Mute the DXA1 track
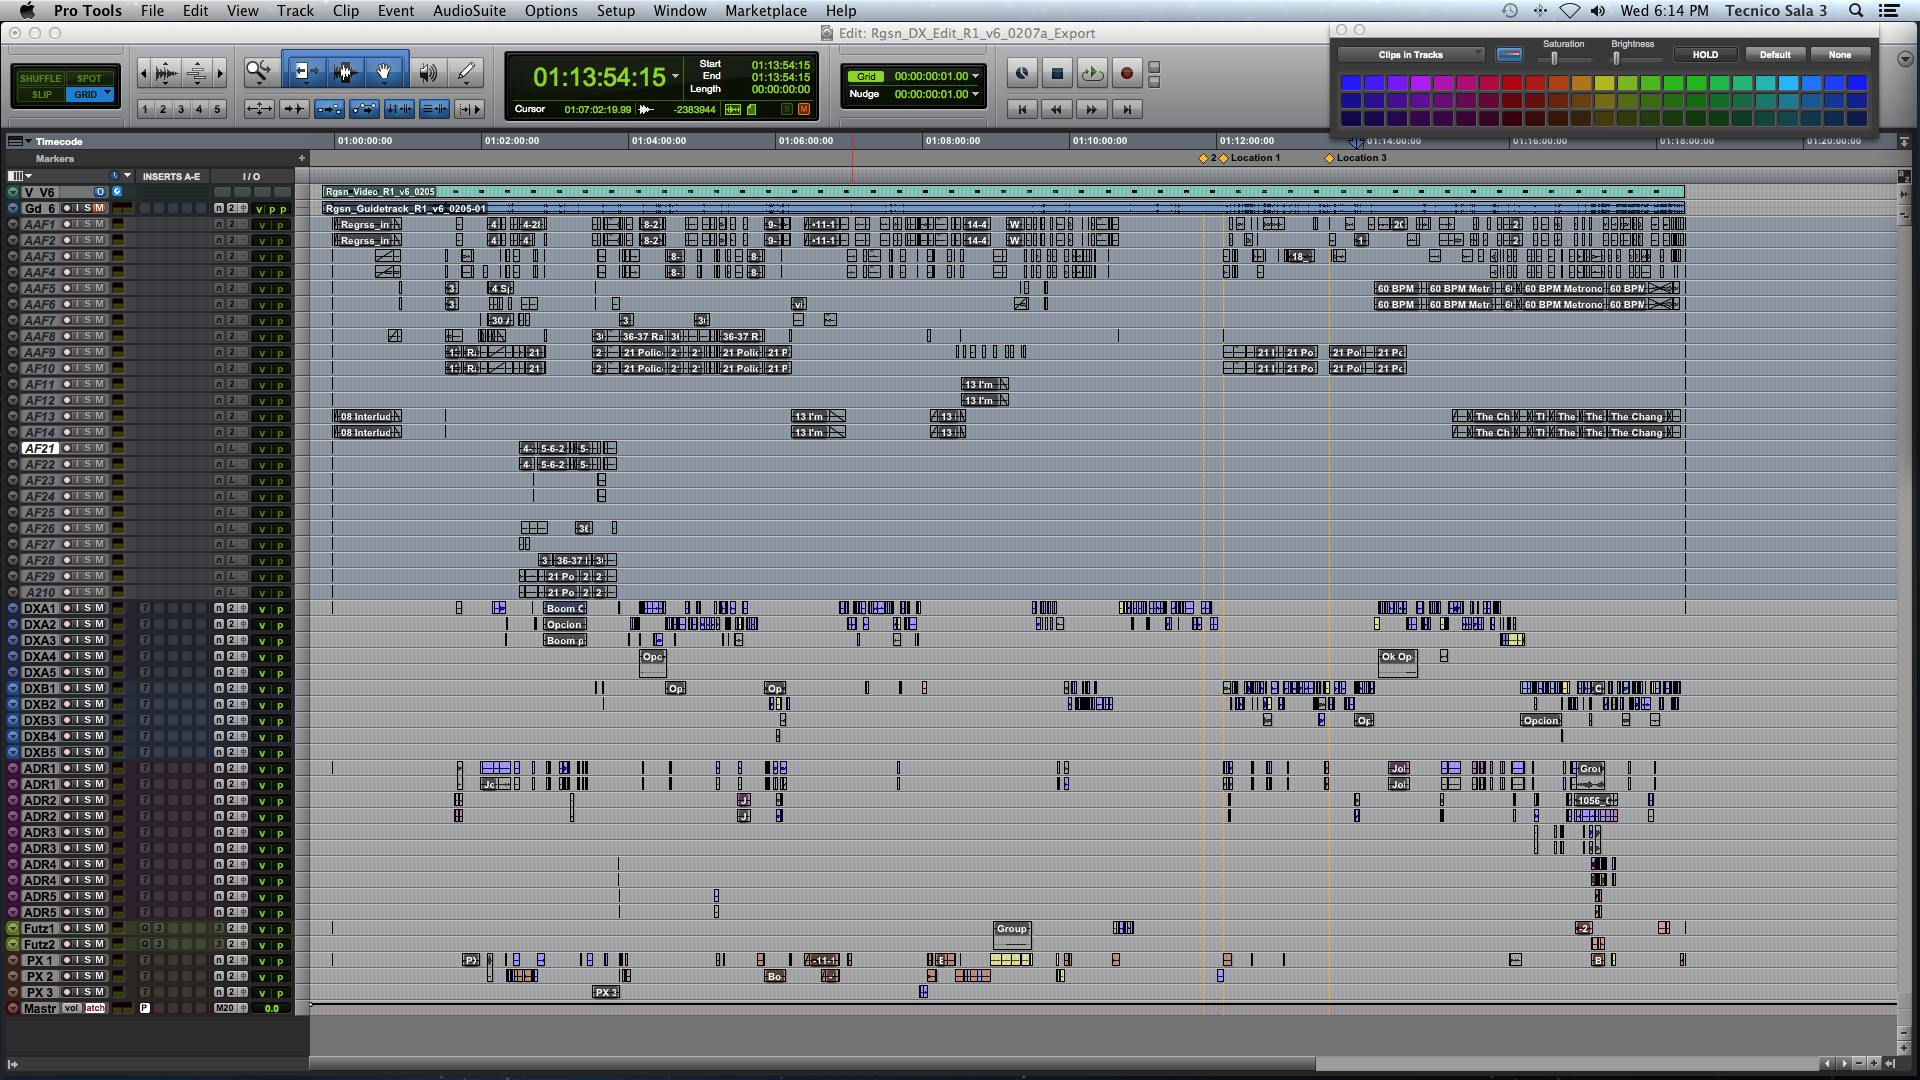This screenshot has width=1920, height=1080. (99, 608)
